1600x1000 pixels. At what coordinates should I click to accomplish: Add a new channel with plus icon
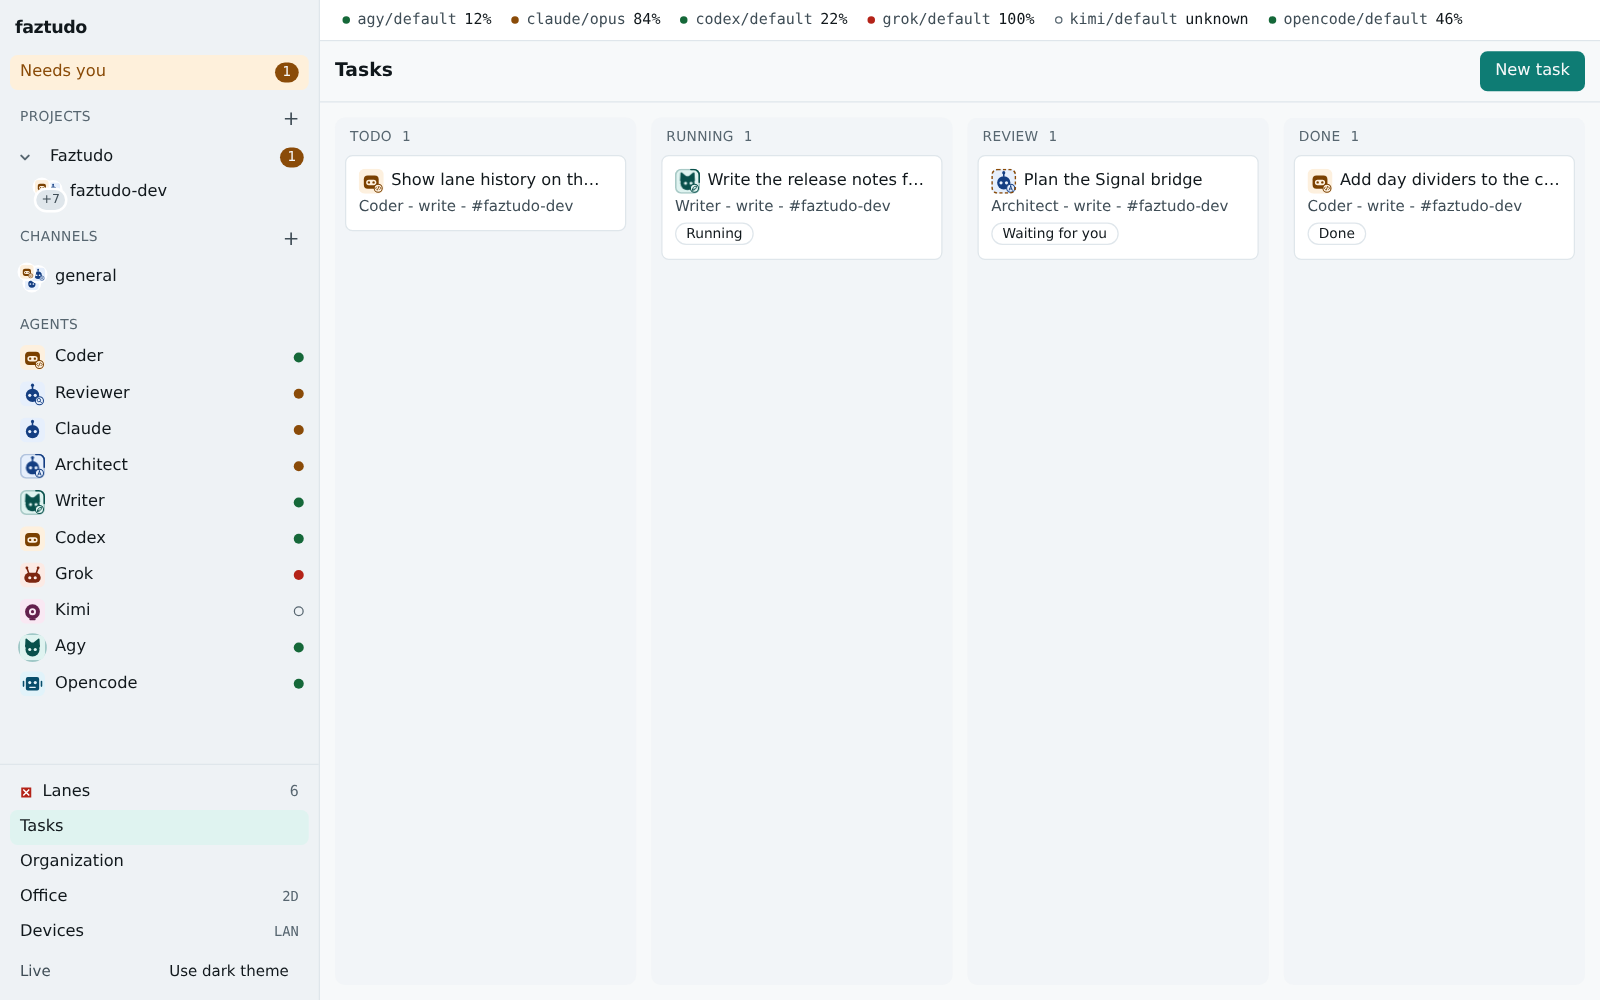(291, 238)
